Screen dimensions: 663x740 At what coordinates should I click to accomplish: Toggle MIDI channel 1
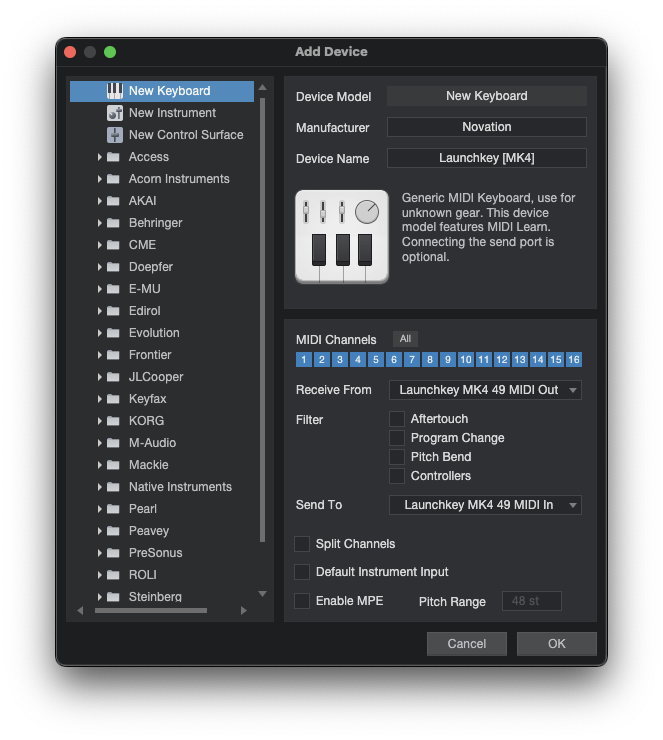[x=304, y=360]
